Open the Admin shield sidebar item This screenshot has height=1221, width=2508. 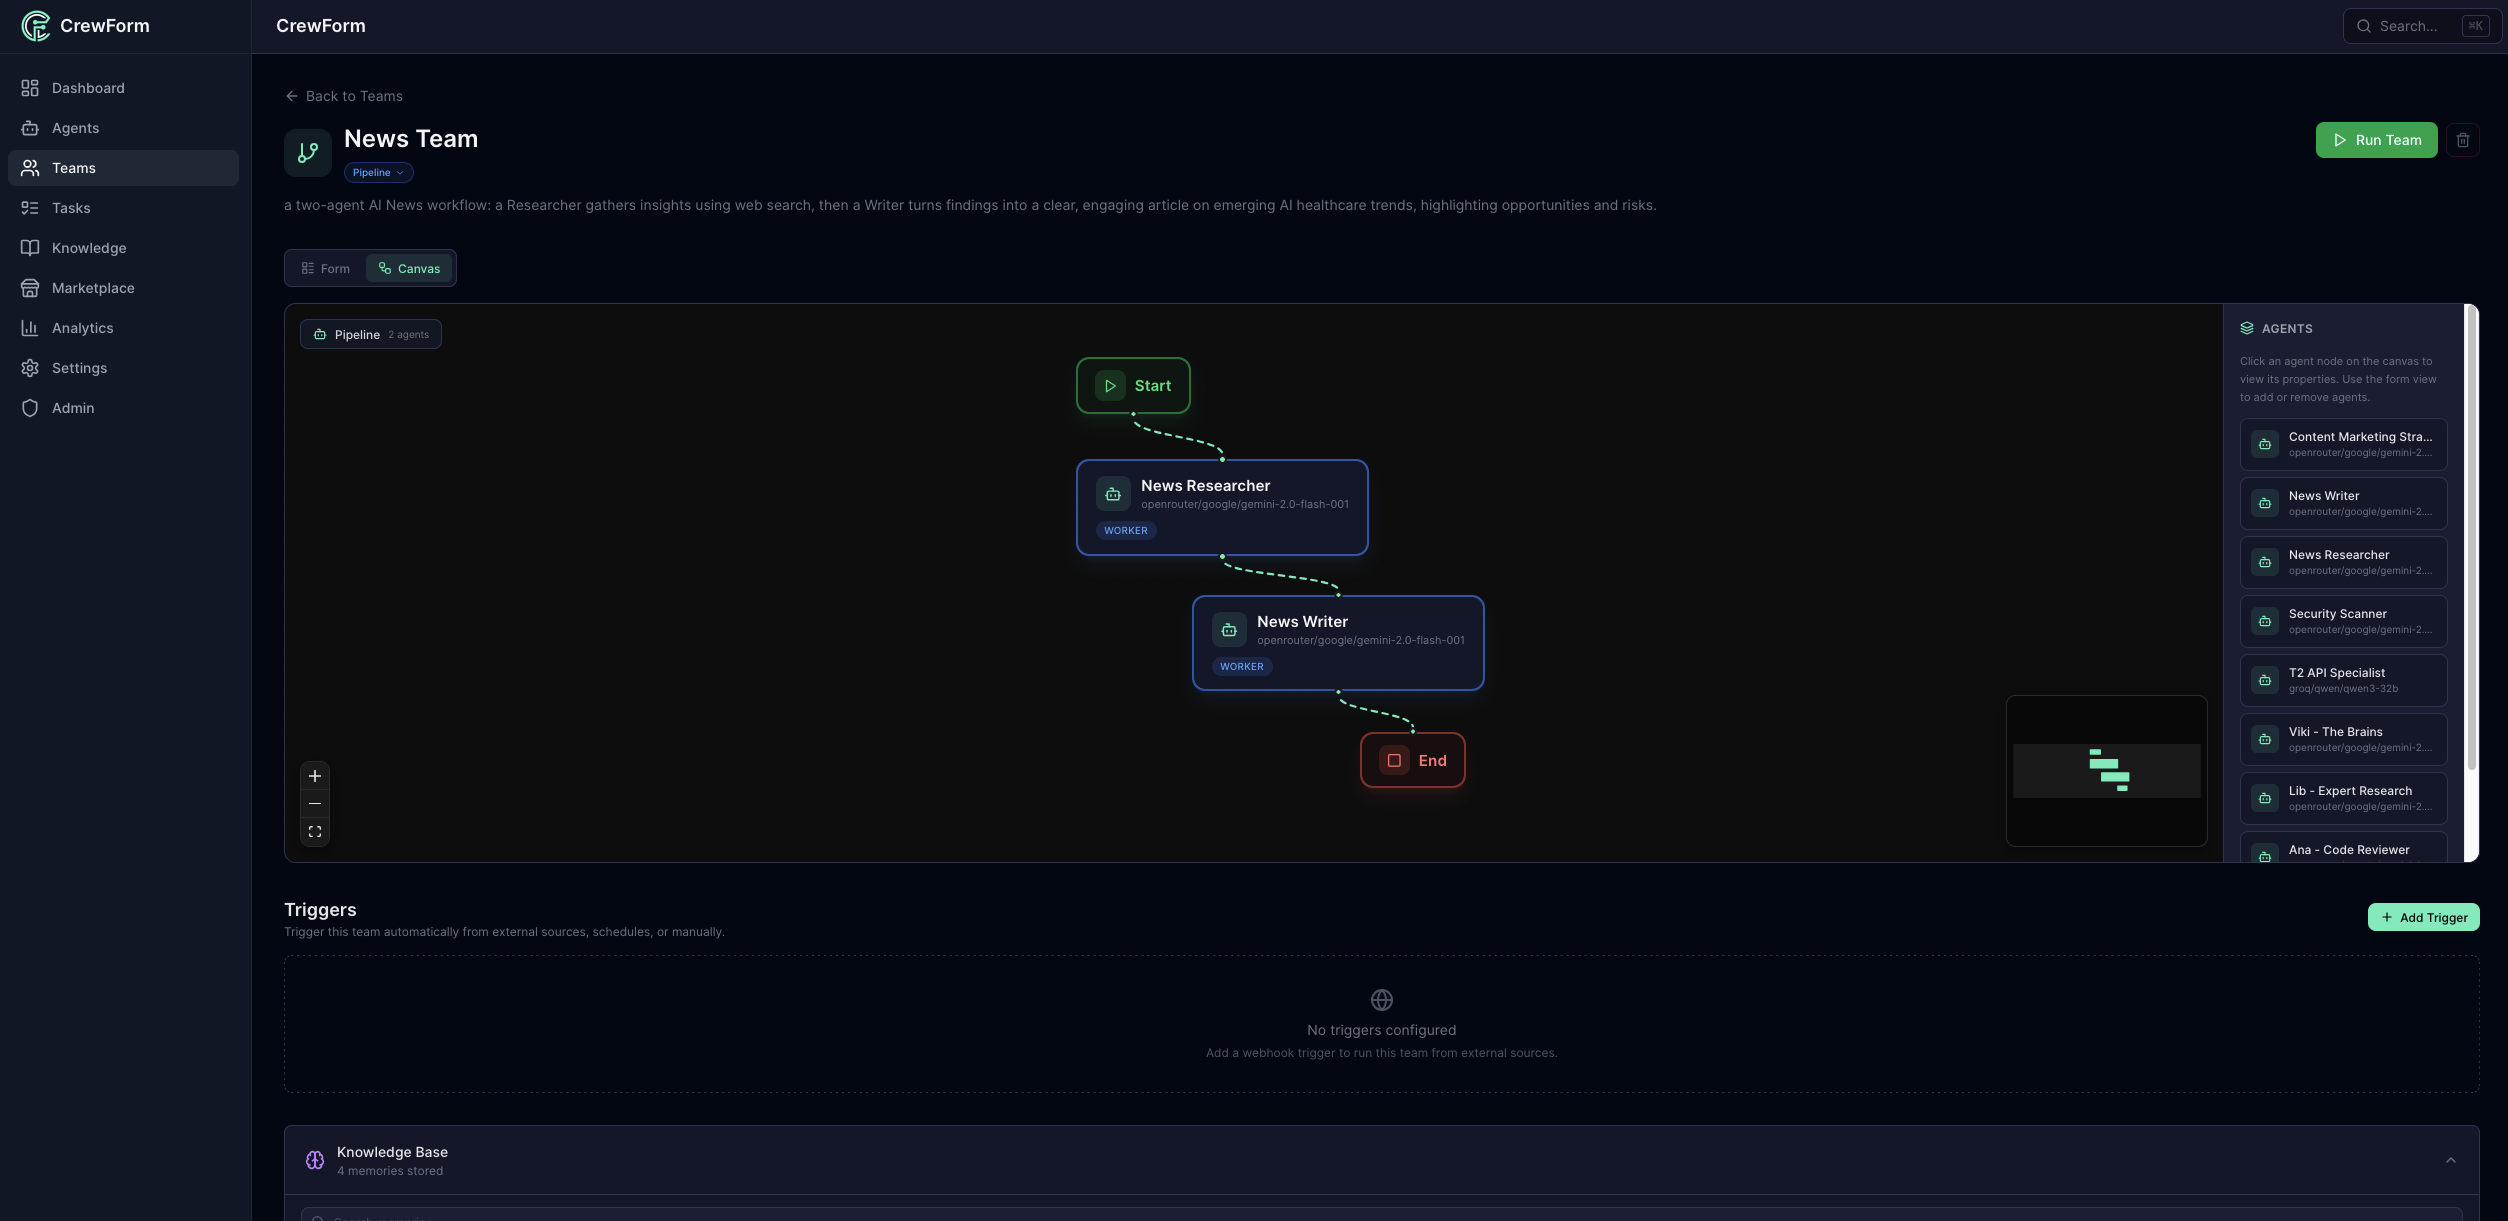72,408
